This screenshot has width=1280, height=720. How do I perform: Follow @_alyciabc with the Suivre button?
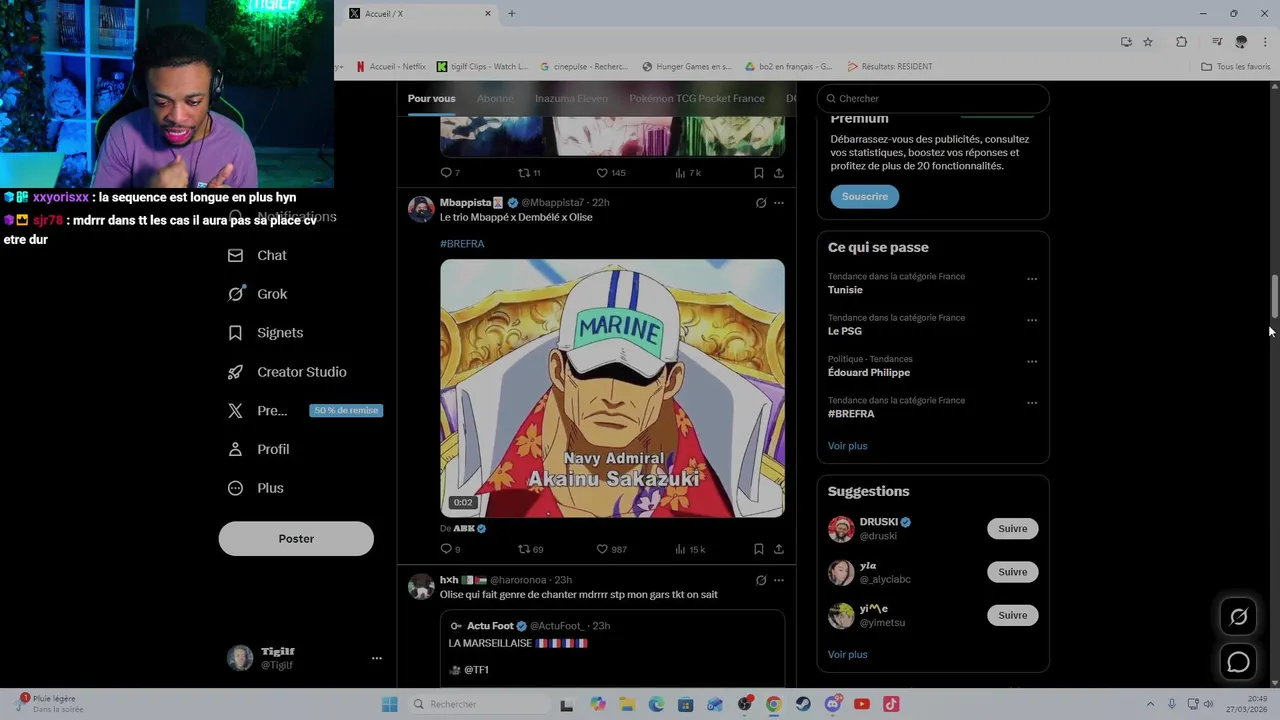point(1013,572)
